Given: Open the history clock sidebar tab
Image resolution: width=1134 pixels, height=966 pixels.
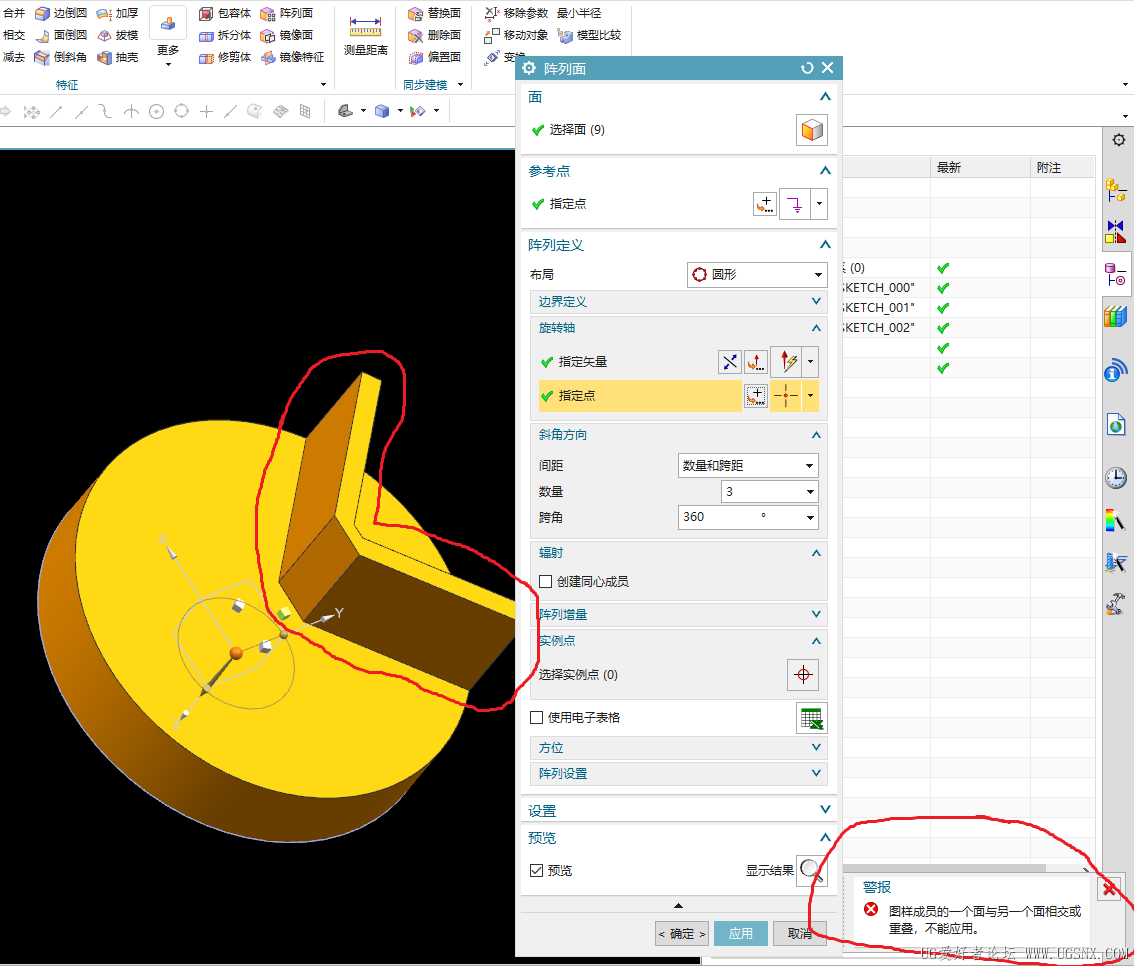Looking at the screenshot, I should coord(1116,477).
